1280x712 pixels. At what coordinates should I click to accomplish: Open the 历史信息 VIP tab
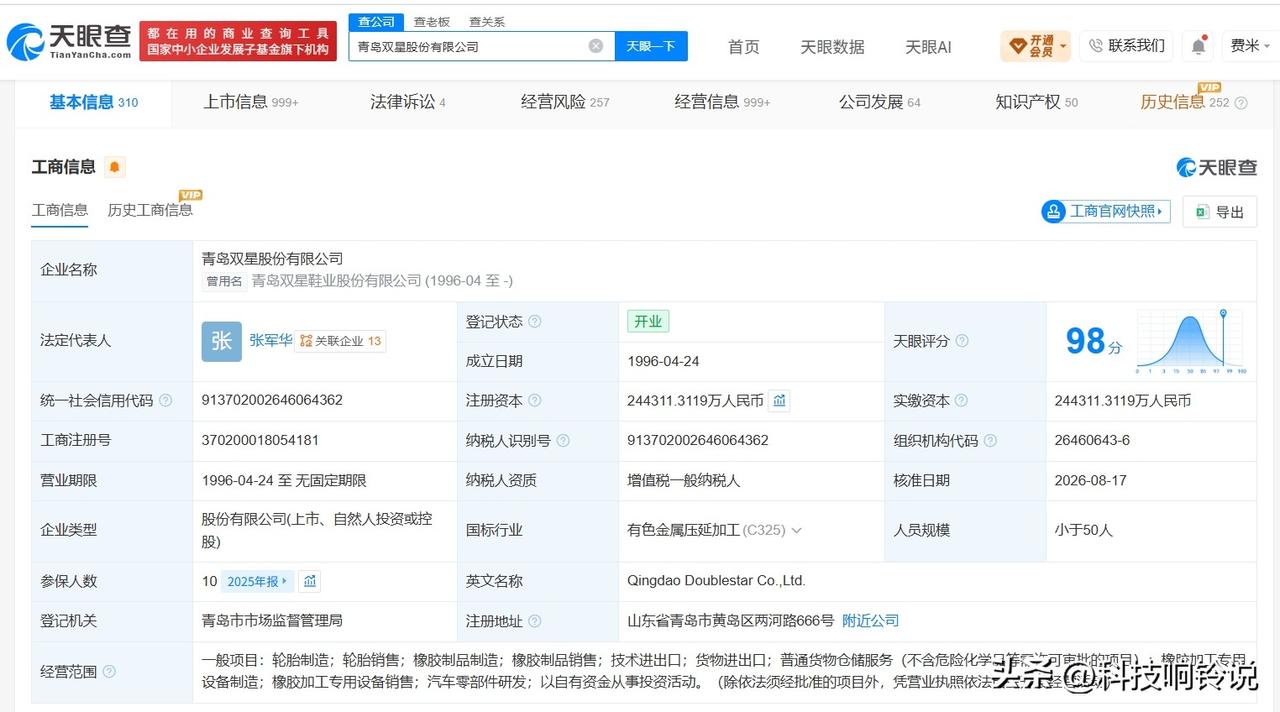[x=1185, y=102]
